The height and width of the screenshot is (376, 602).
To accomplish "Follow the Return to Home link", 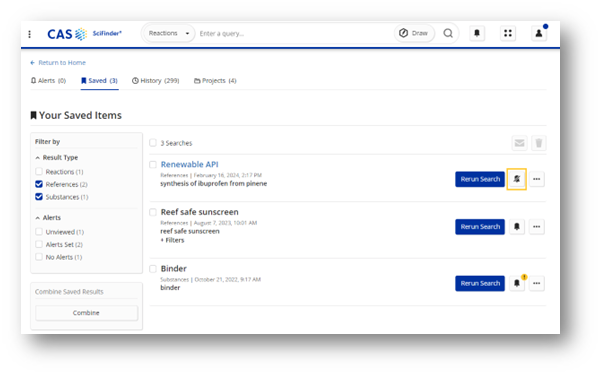I will coord(58,63).
